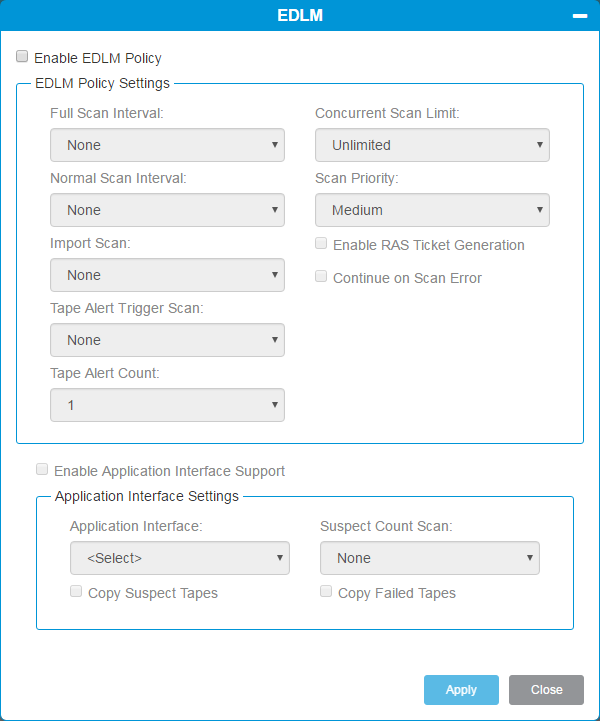Toggle Enable RAS Ticket Generation
This screenshot has width=600, height=721.
tap(321, 244)
